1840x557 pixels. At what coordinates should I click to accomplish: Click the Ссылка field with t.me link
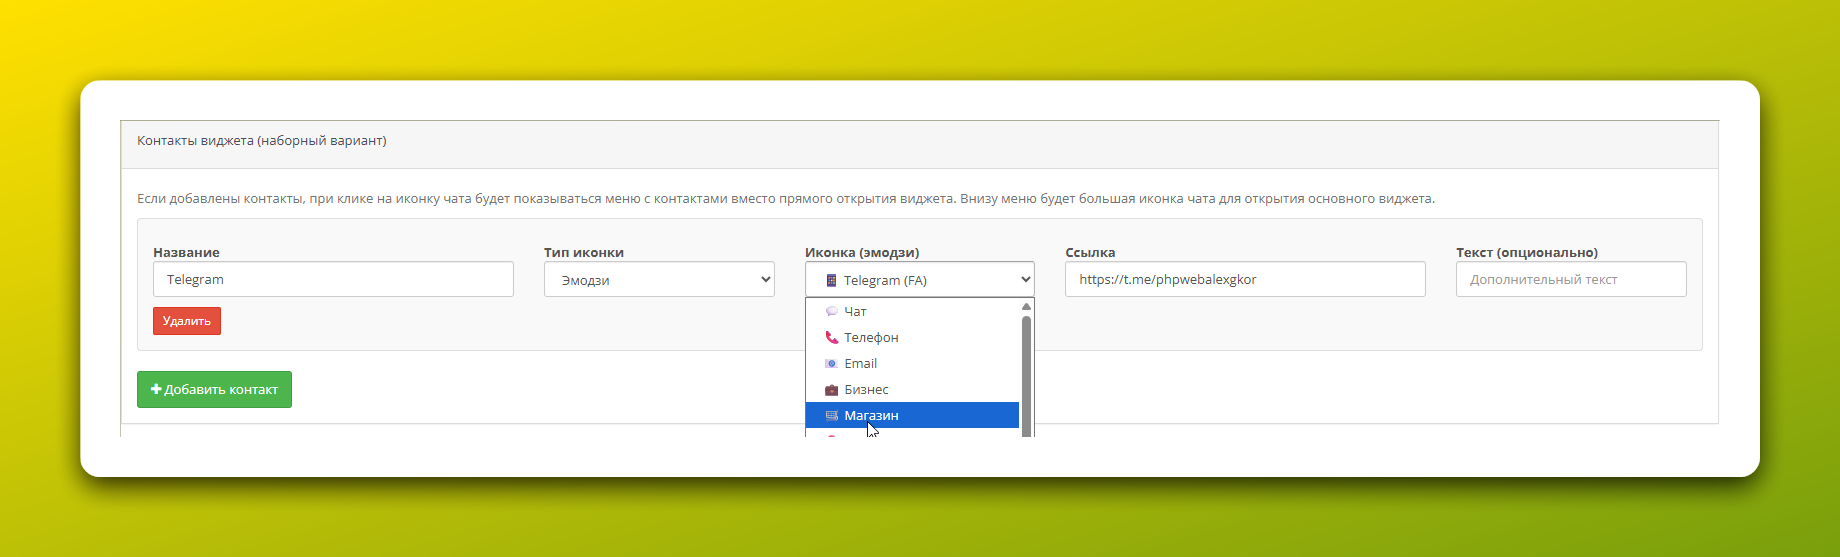(1245, 280)
